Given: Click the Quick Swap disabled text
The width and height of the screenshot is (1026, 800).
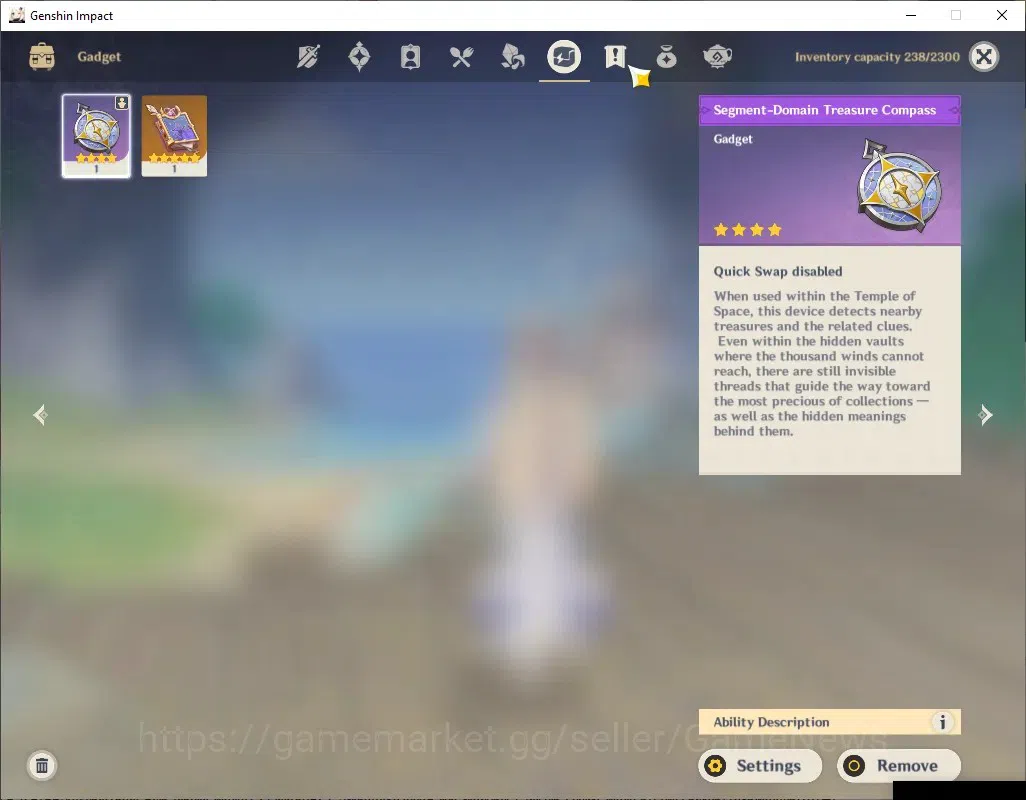Looking at the screenshot, I should pyautogui.click(x=778, y=271).
